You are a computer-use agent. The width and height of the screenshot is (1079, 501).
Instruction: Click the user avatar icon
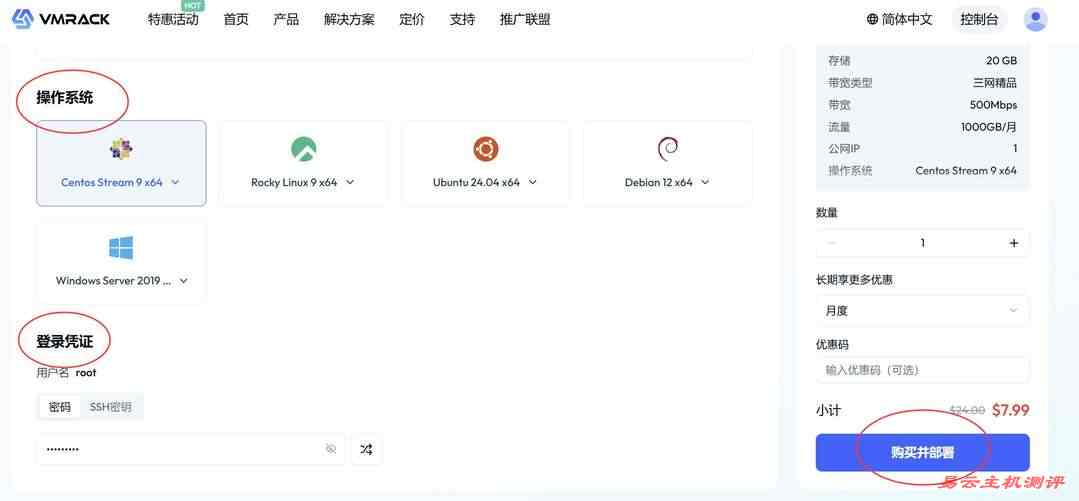pos(1035,19)
